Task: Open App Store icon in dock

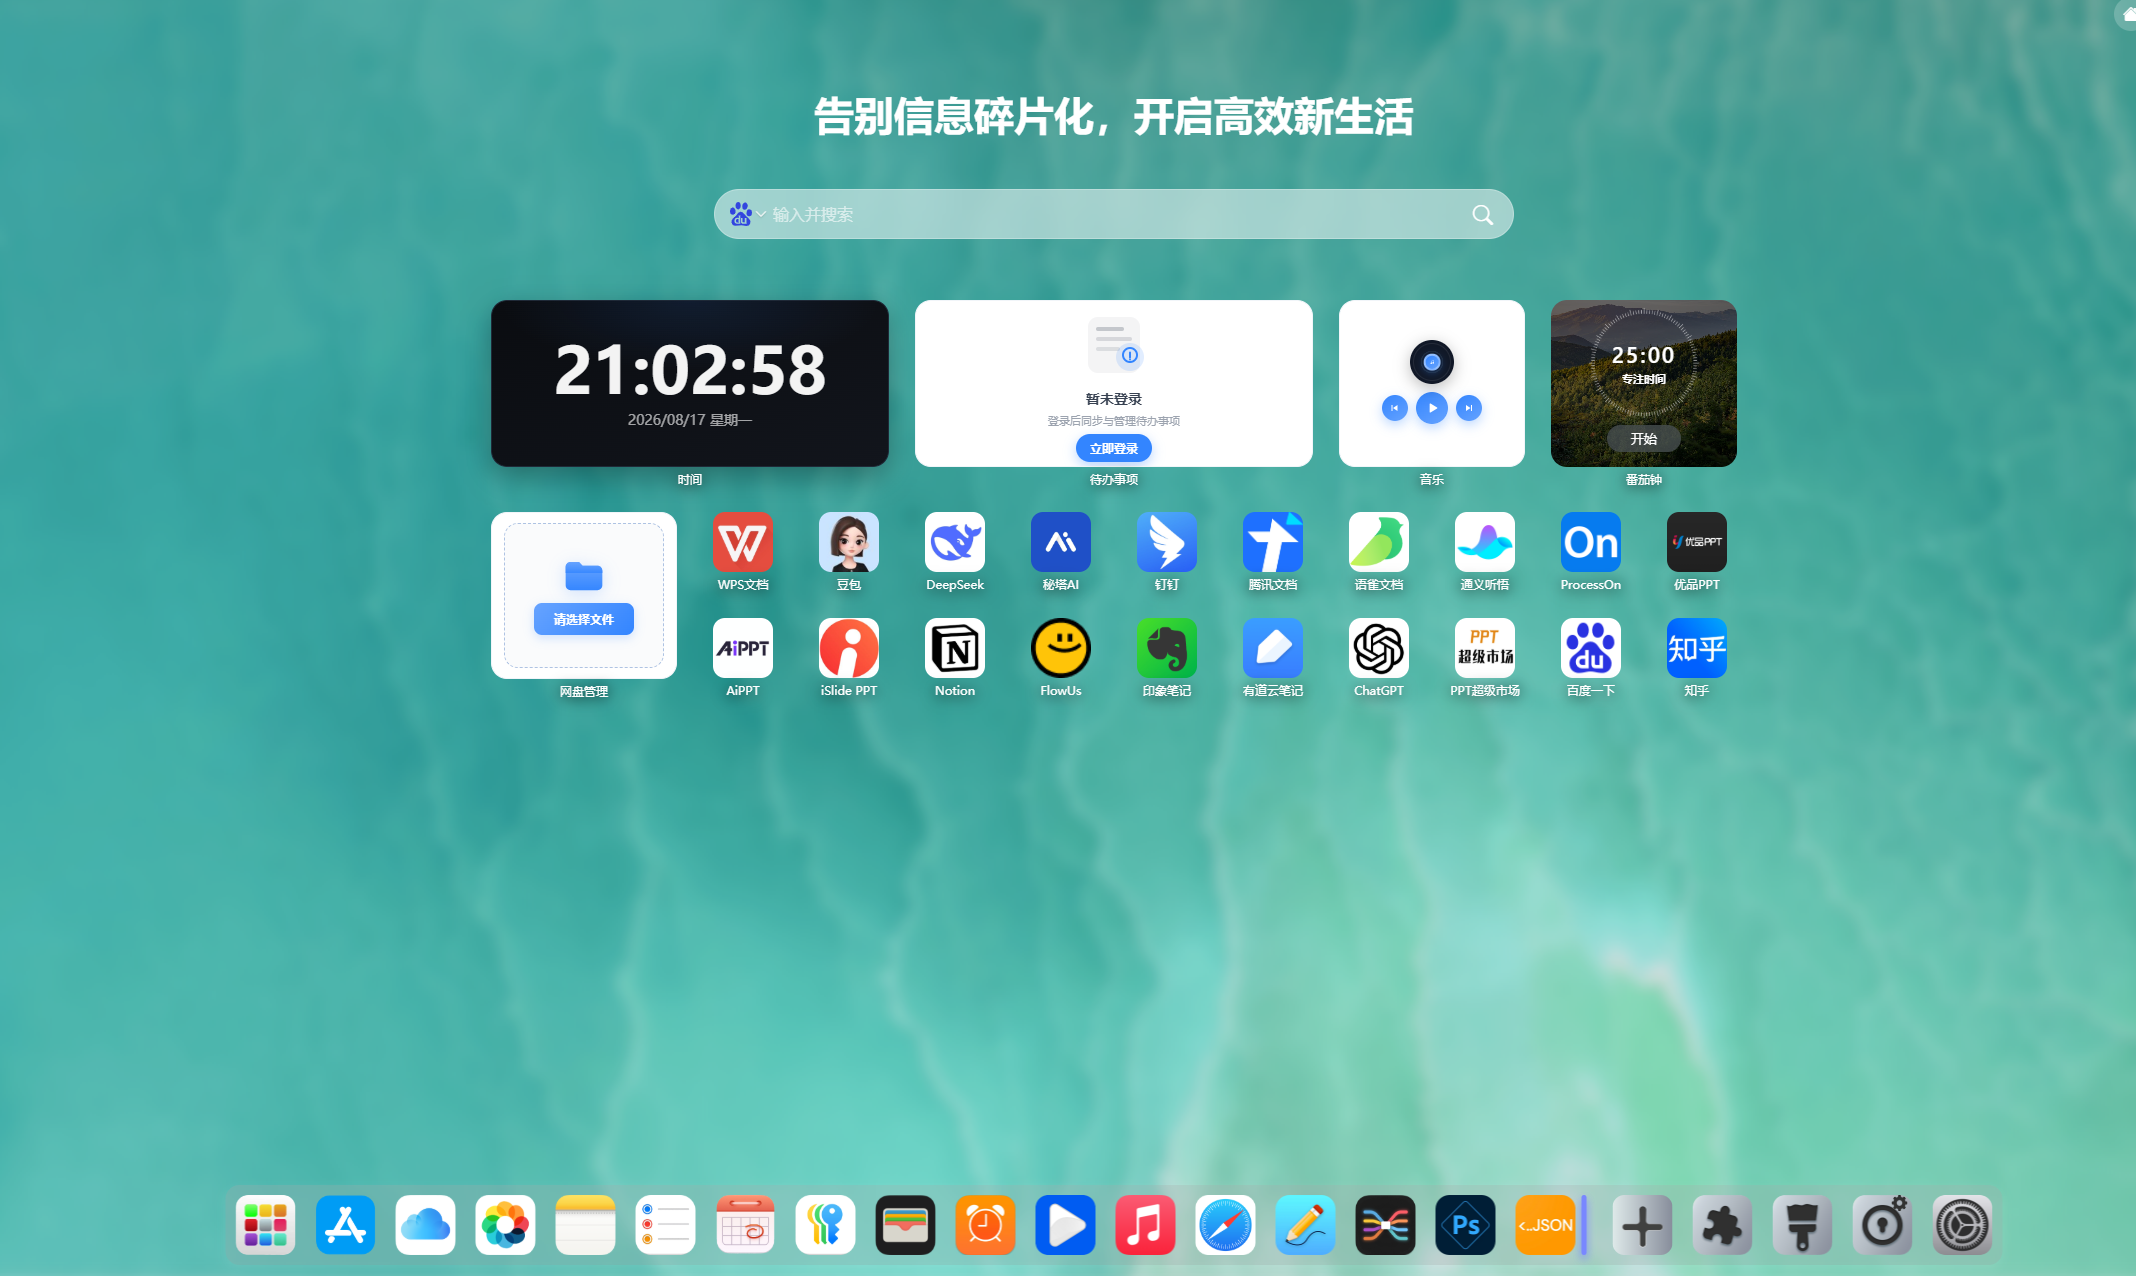Action: tap(346, 1225)
